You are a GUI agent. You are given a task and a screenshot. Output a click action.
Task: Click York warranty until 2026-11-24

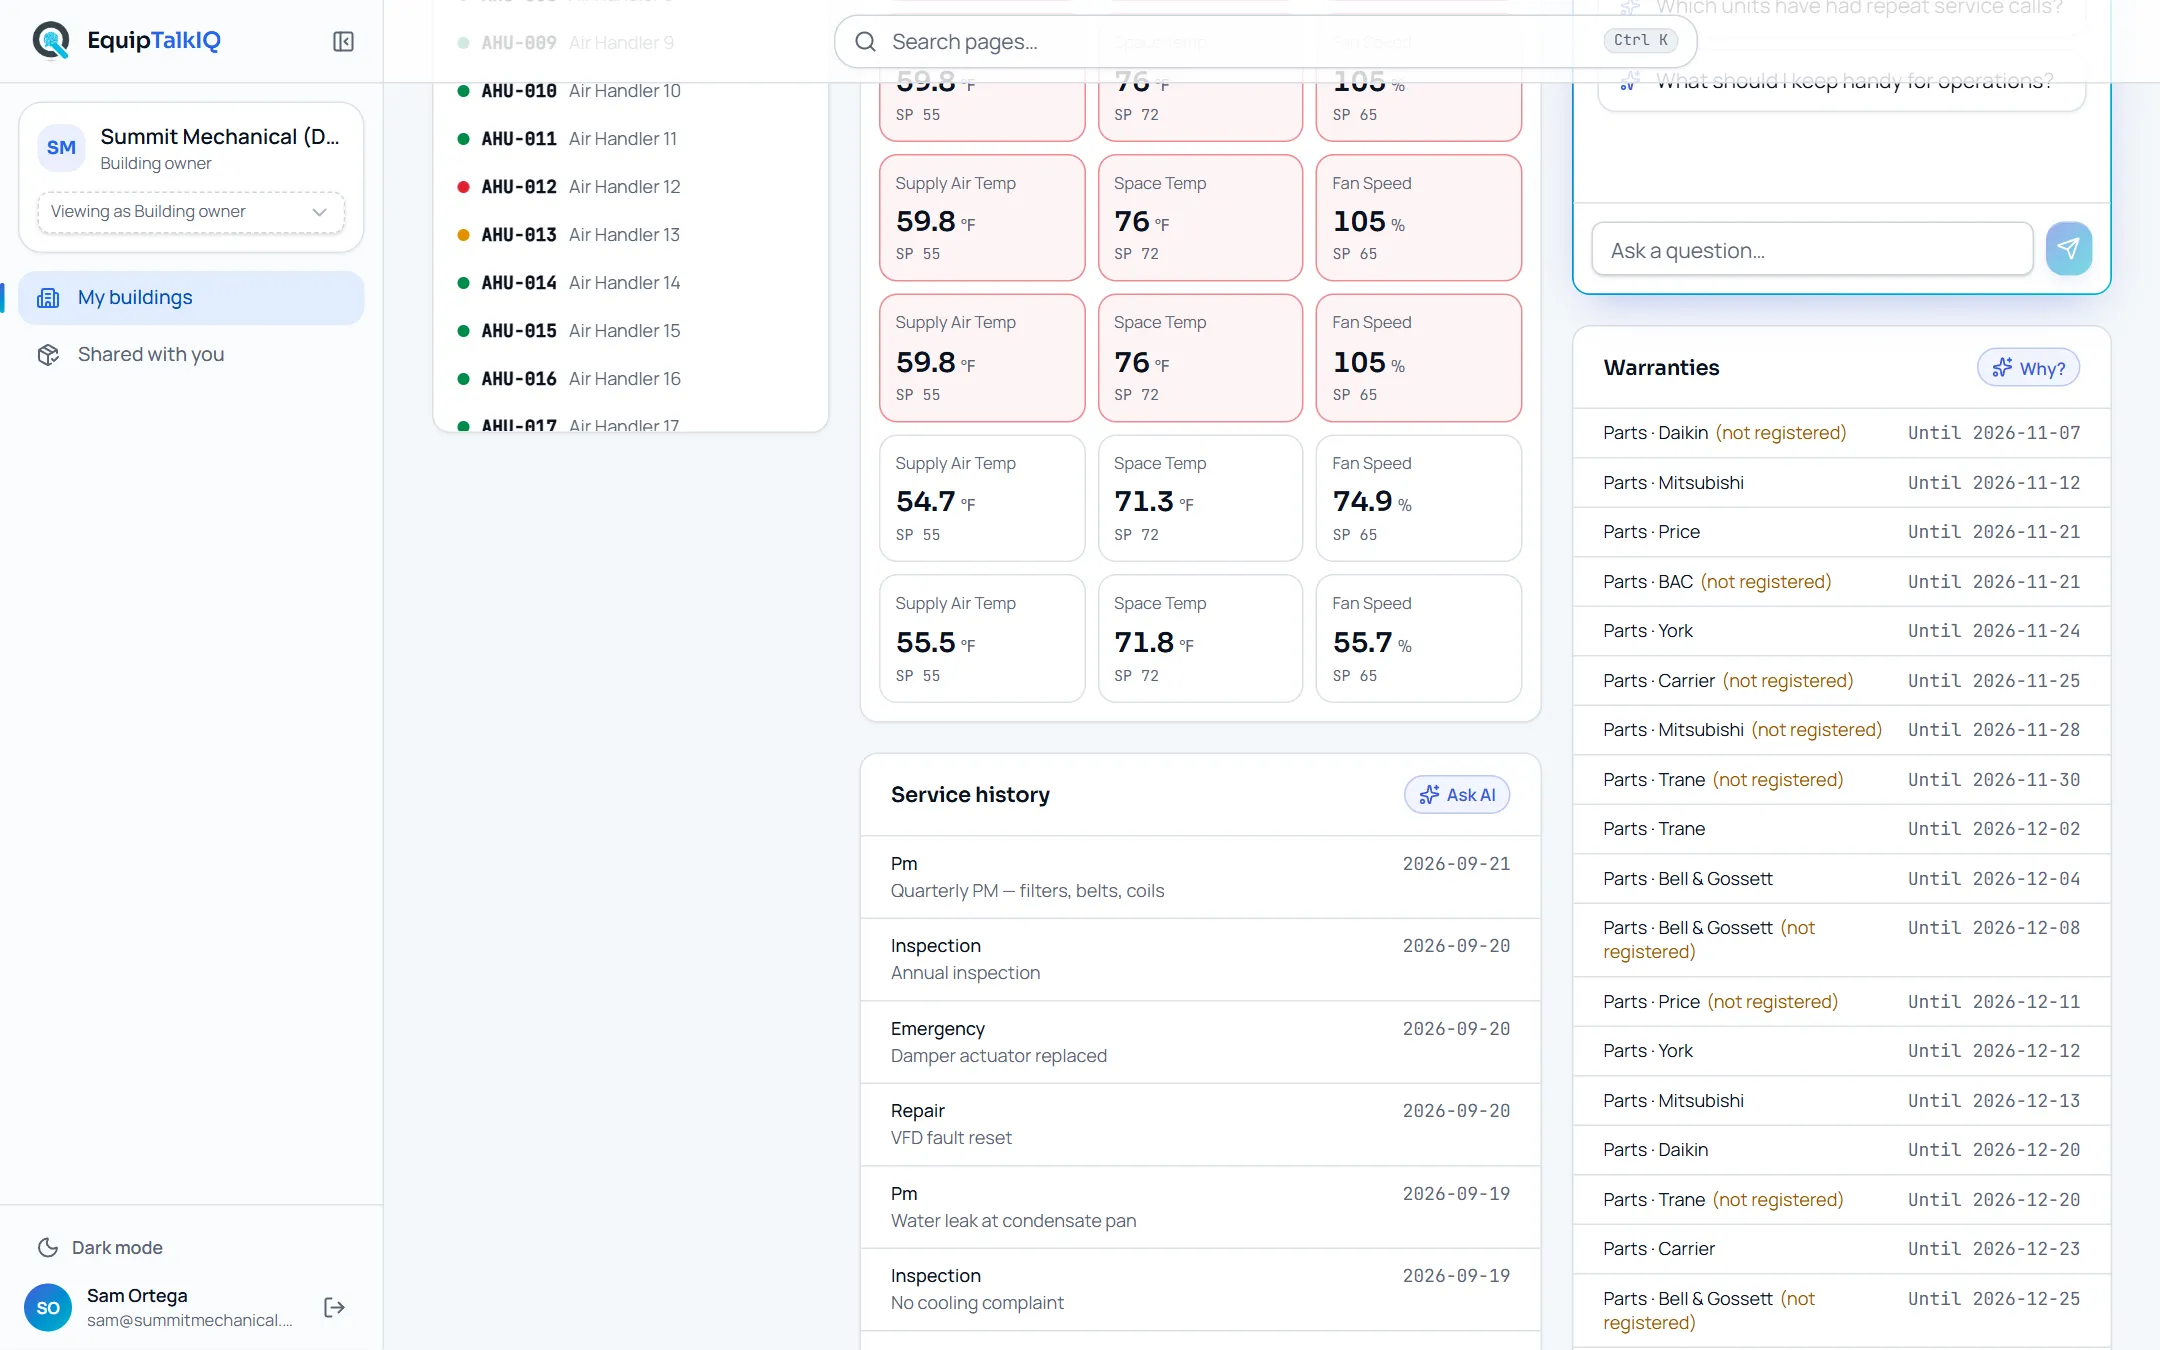click(x=1842, y=631)
